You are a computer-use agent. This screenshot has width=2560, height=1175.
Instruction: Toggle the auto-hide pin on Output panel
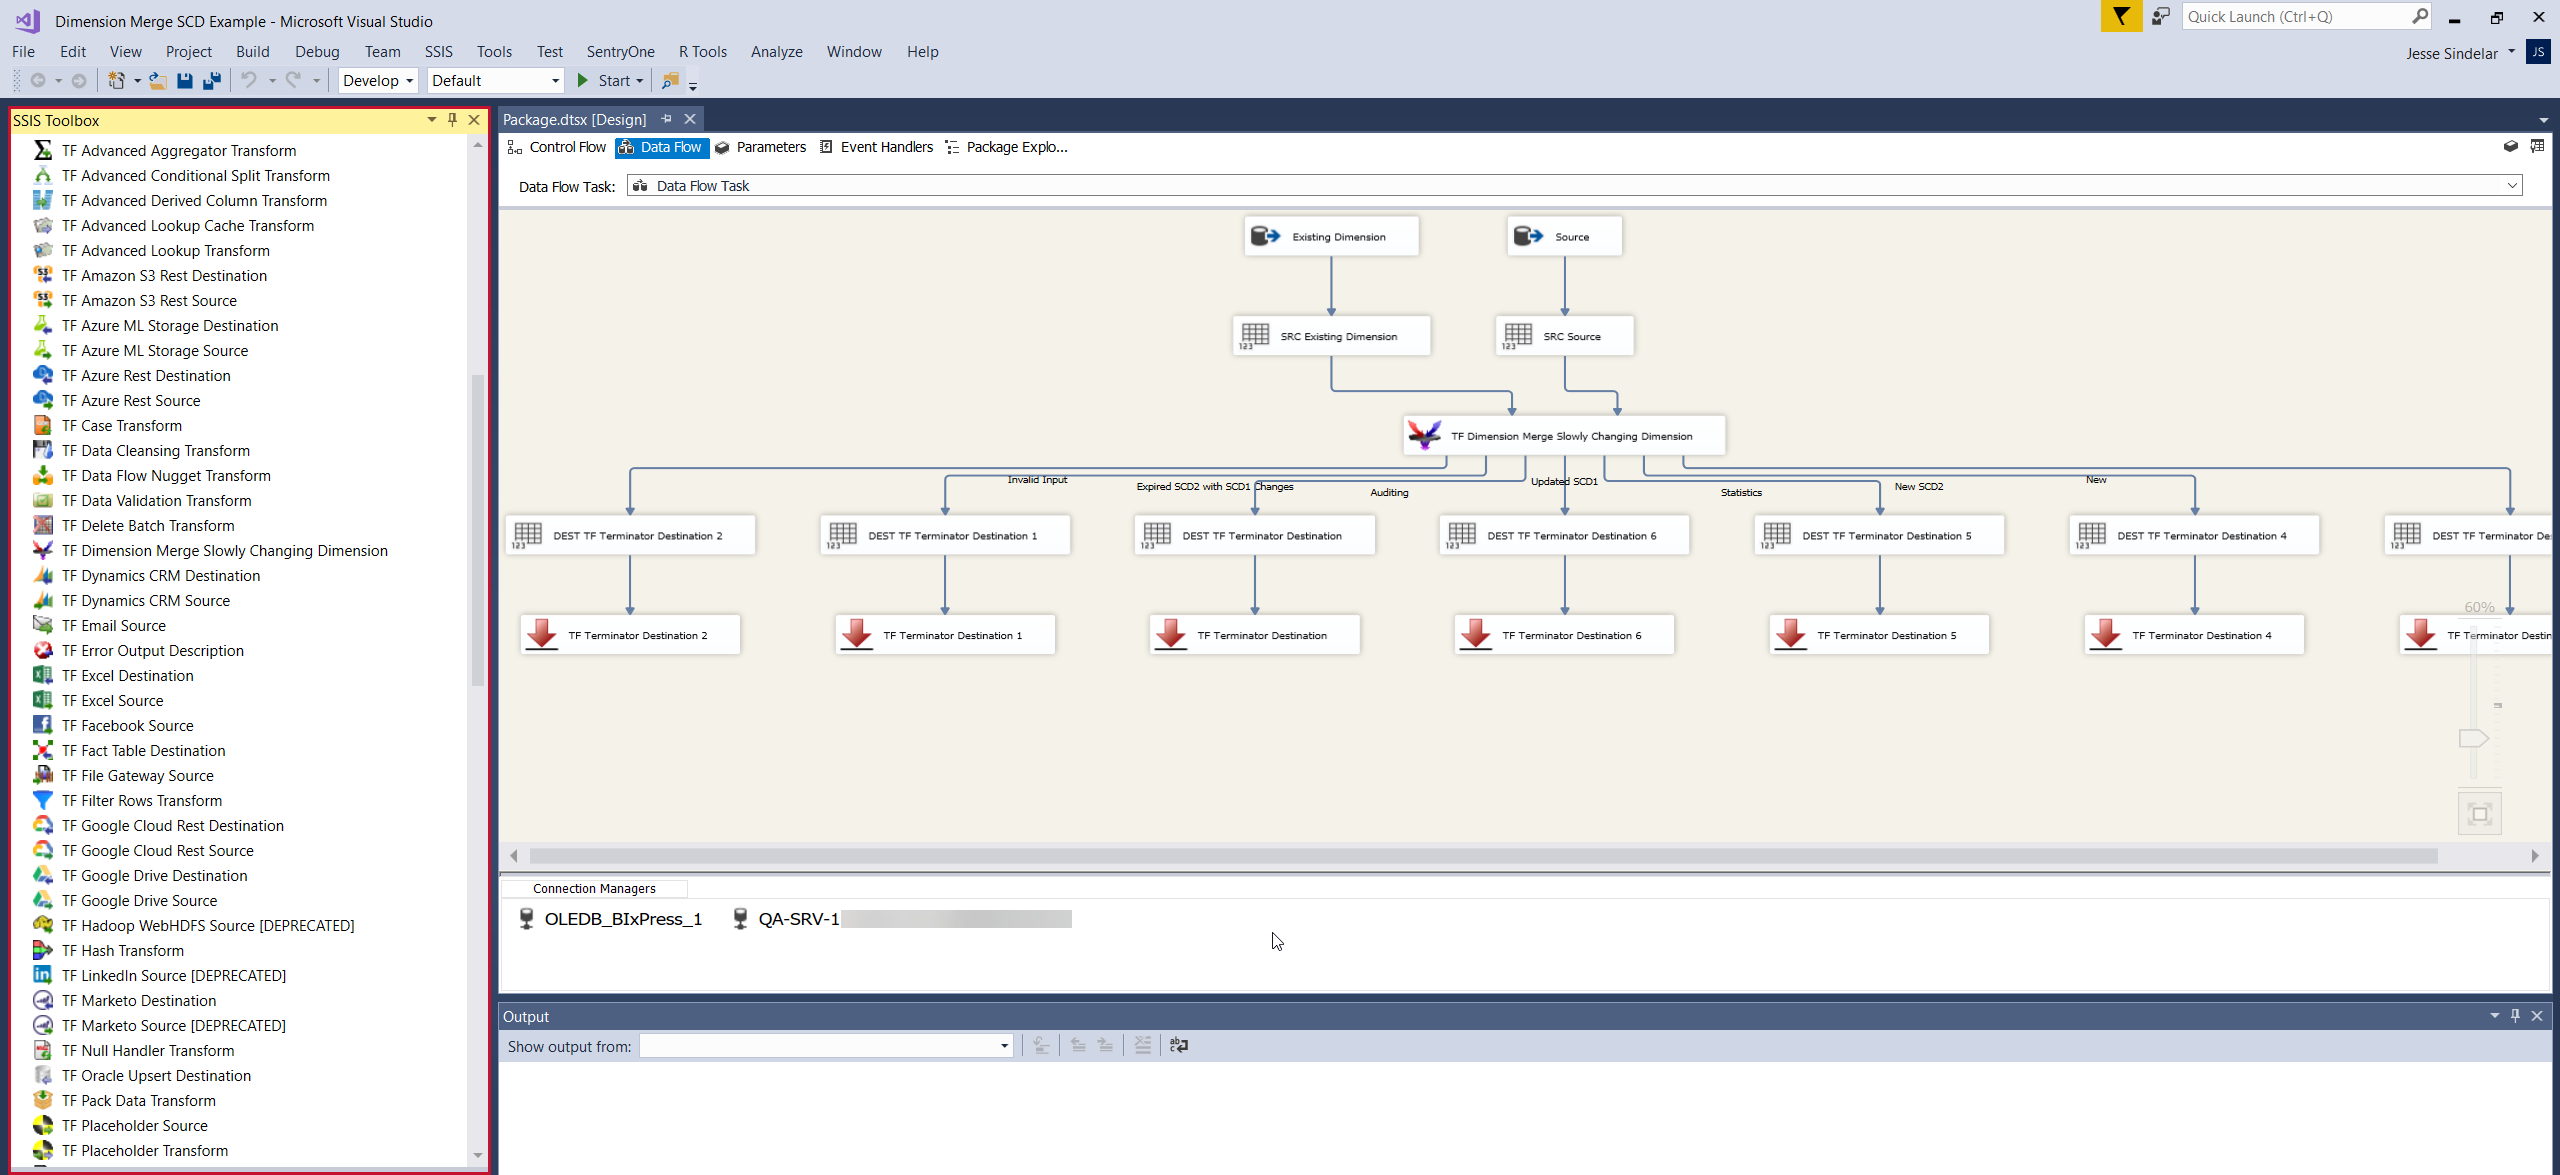(x=2515, y=1016)
